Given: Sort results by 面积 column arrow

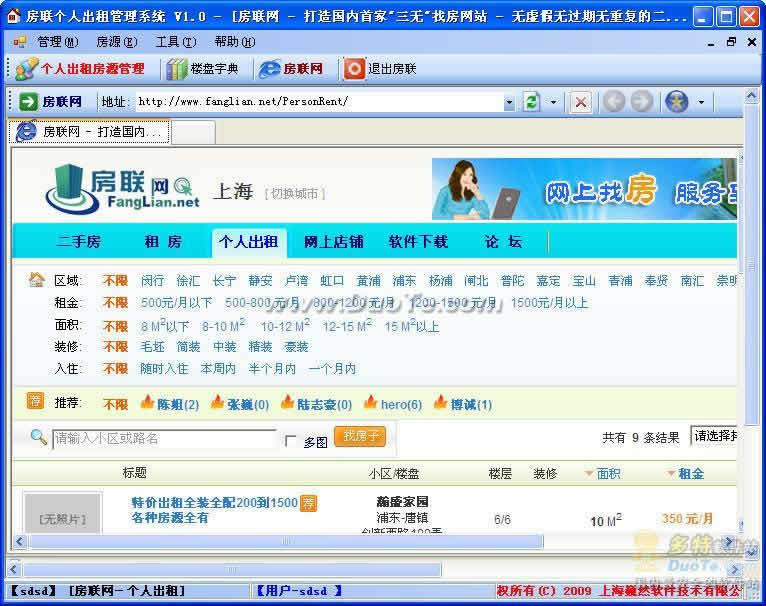Looking at the screenshot, I should 589,473.
